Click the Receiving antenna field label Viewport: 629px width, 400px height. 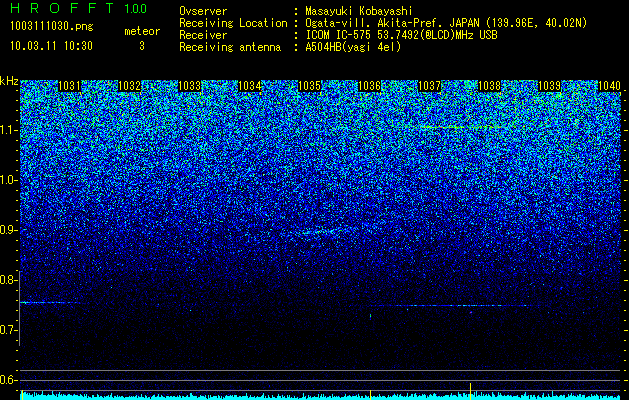click(230, 47)
